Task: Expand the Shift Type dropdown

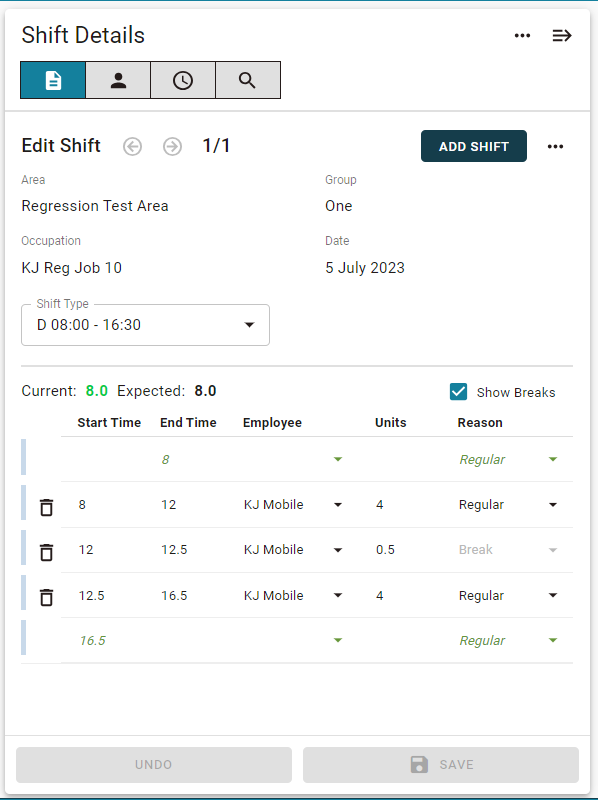Action: pos(145,325)
